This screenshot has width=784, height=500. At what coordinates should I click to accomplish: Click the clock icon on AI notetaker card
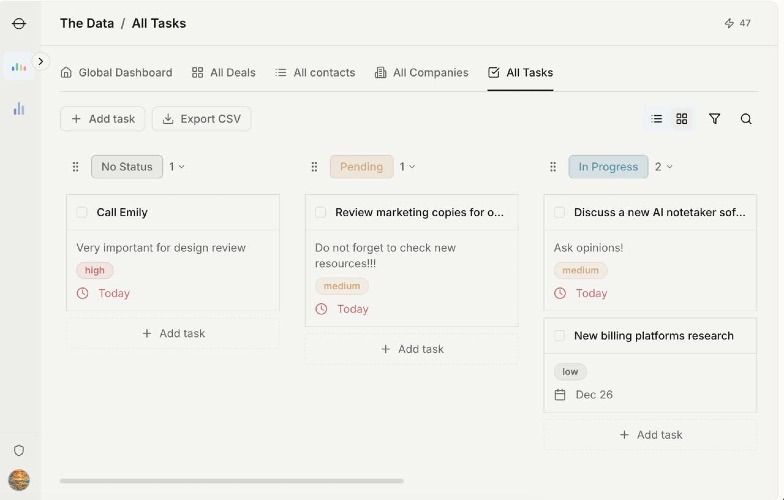tap(560, 293)
